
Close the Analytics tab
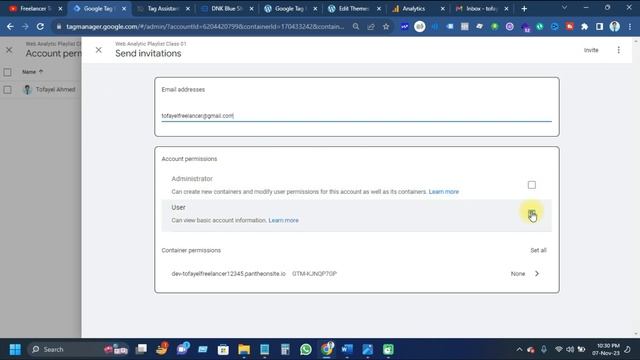[x=442, y=9]
